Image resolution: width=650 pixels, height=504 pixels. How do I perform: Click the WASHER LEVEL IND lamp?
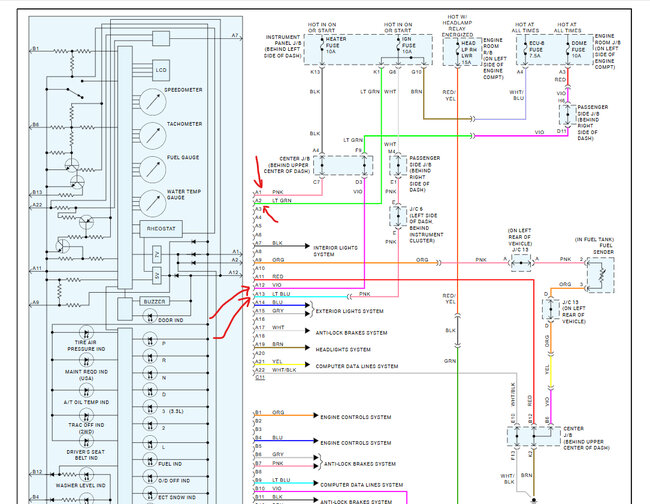86,474
